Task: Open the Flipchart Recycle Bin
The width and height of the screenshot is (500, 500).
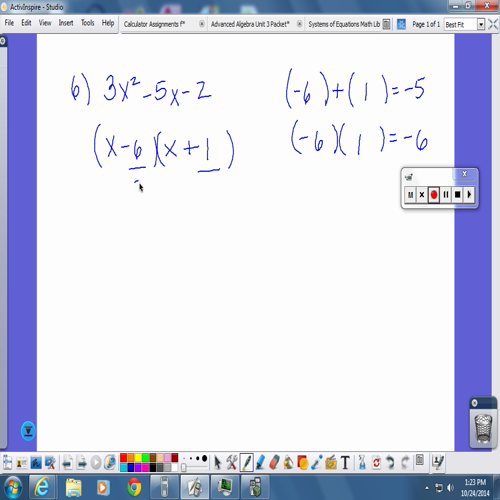Action: (x=483, y=429)
